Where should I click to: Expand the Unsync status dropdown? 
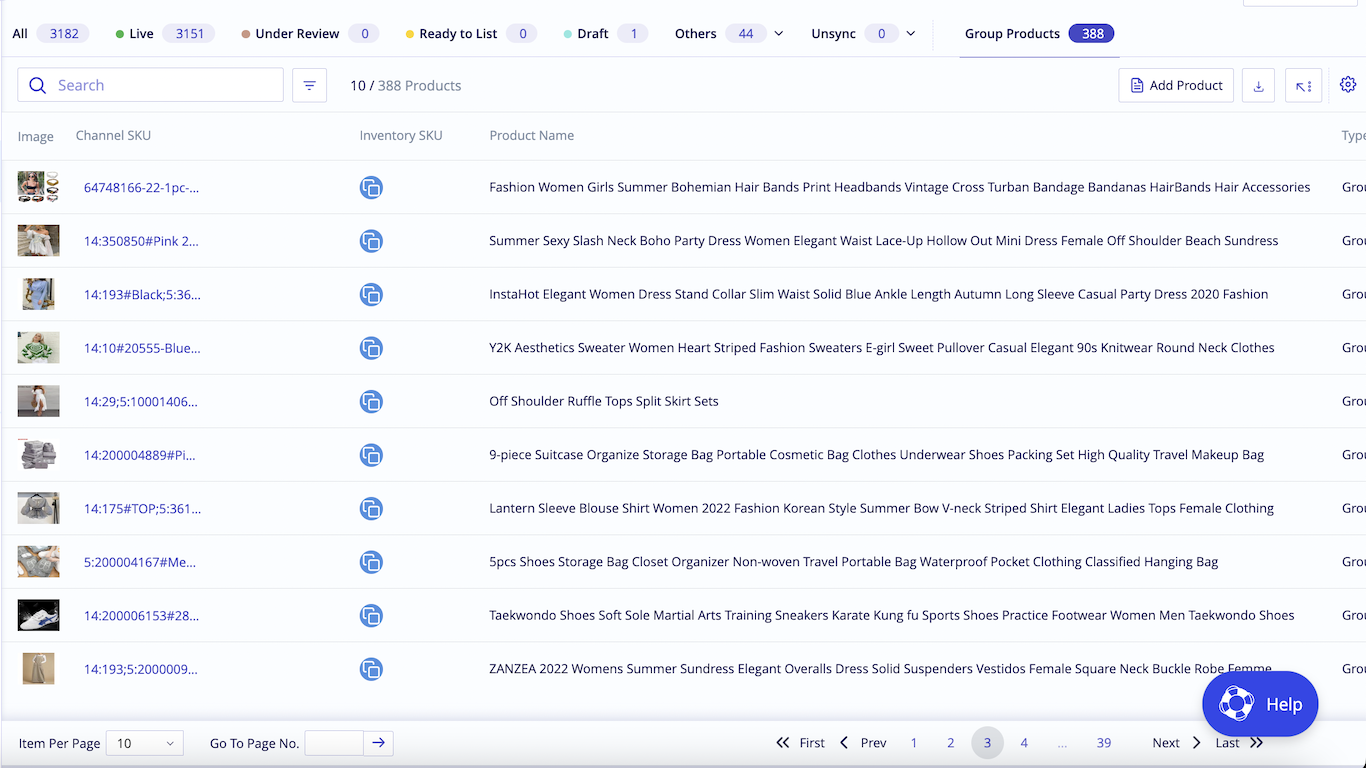910,34
